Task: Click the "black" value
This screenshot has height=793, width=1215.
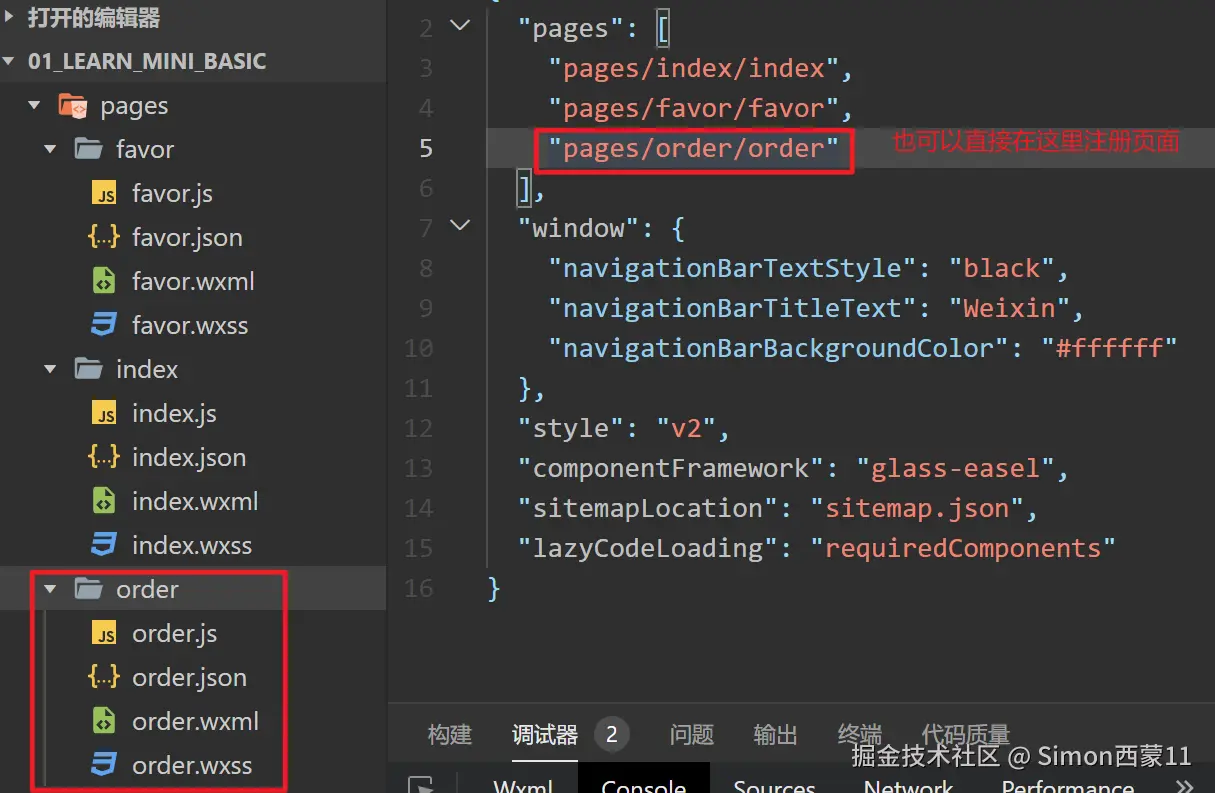Action: (x=1002, y=268)
